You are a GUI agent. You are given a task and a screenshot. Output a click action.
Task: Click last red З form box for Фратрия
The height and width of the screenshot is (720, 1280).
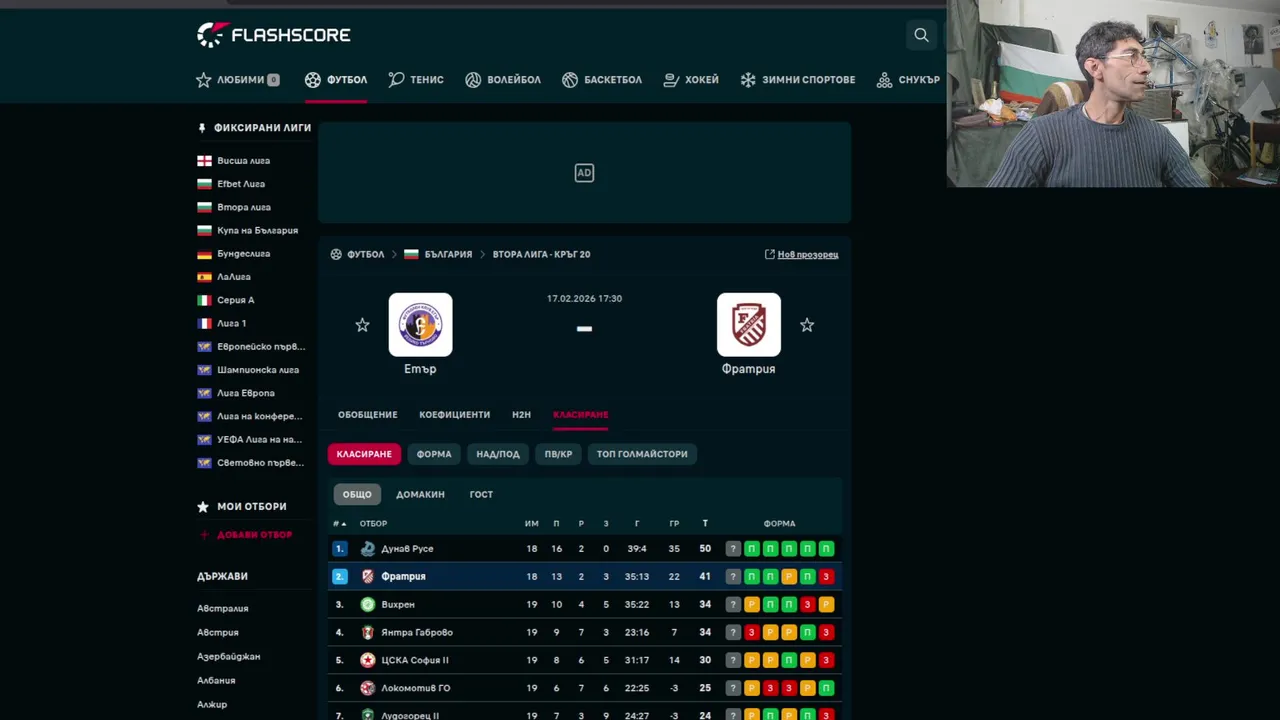tap(826, 576)
